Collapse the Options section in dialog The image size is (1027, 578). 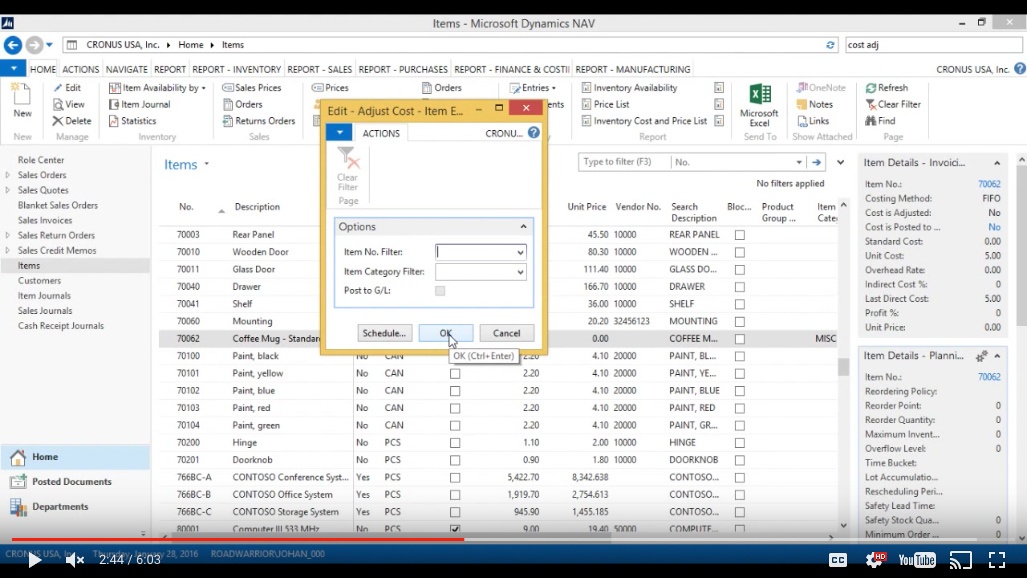(x=523, y=227)
